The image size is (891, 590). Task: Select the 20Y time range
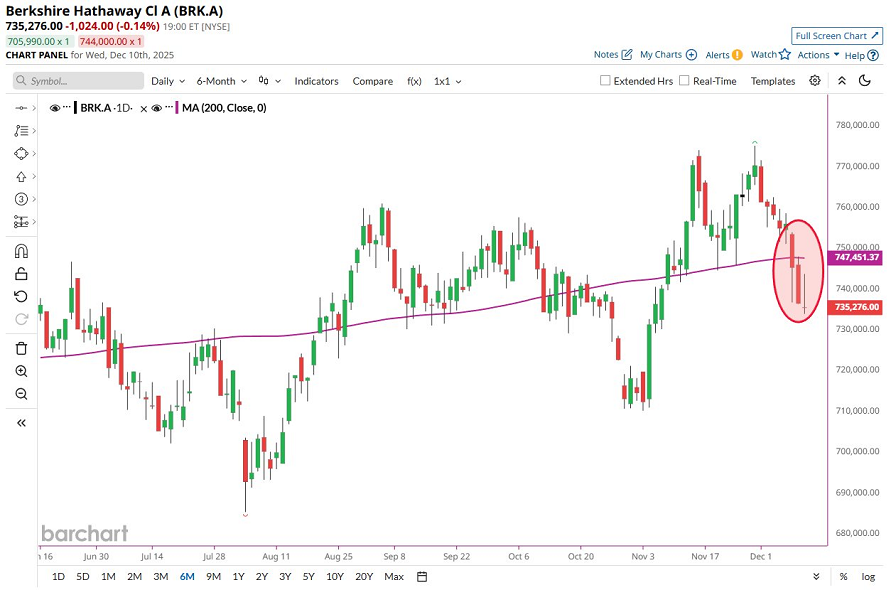click(364, 576)
